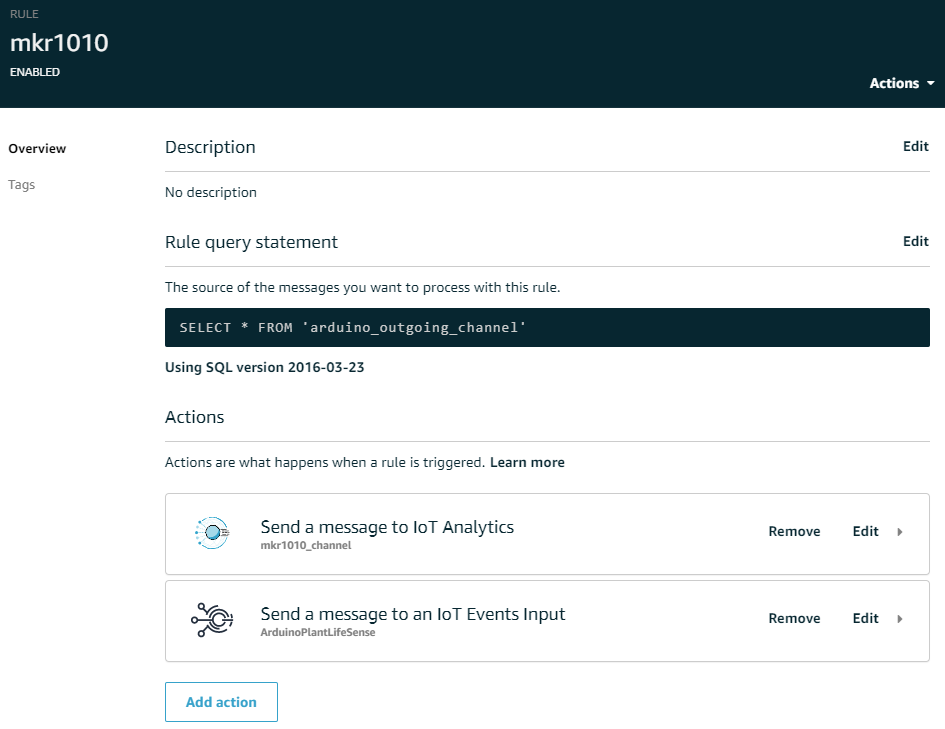
Task: Click the 'No description' text
Action: (211, 192)
